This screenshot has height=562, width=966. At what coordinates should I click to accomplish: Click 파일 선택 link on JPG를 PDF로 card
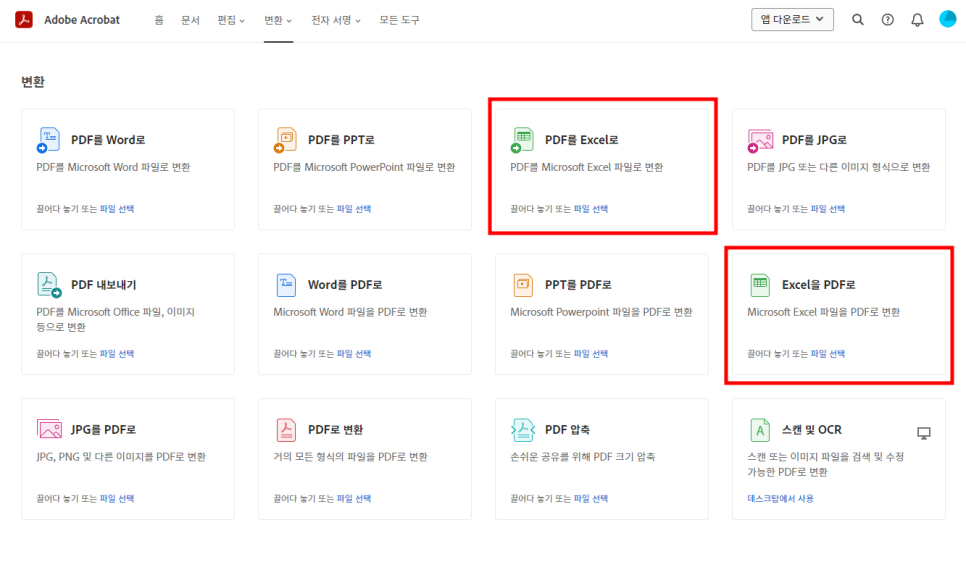(x=117, y=499)
